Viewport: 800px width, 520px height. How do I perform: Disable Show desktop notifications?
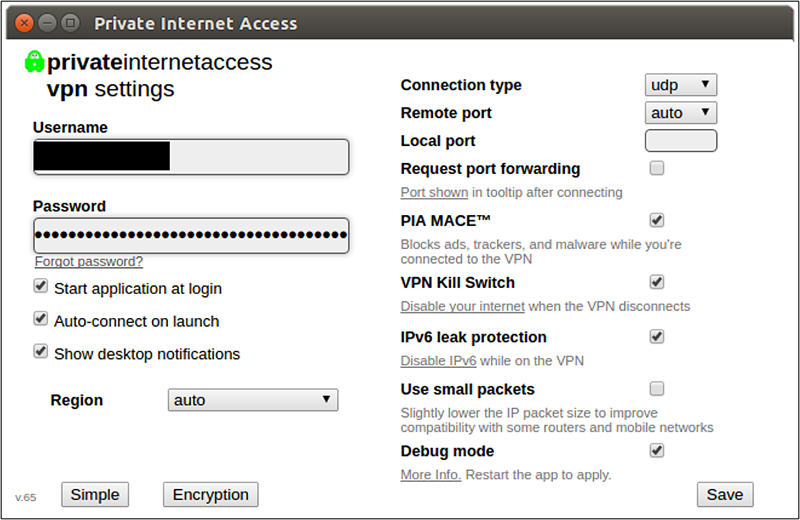tap(41, 352)
